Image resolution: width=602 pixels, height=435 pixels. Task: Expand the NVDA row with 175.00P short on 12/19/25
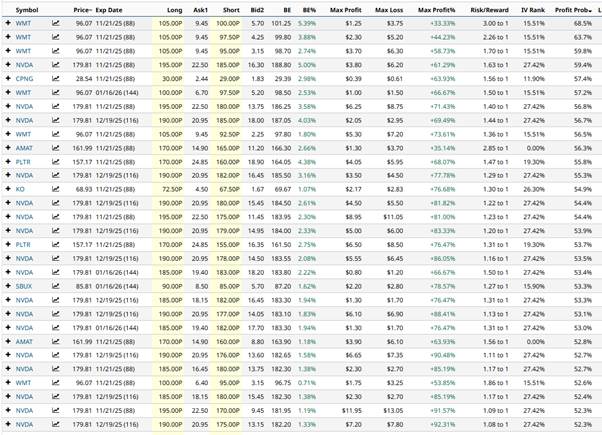point(8,424)
